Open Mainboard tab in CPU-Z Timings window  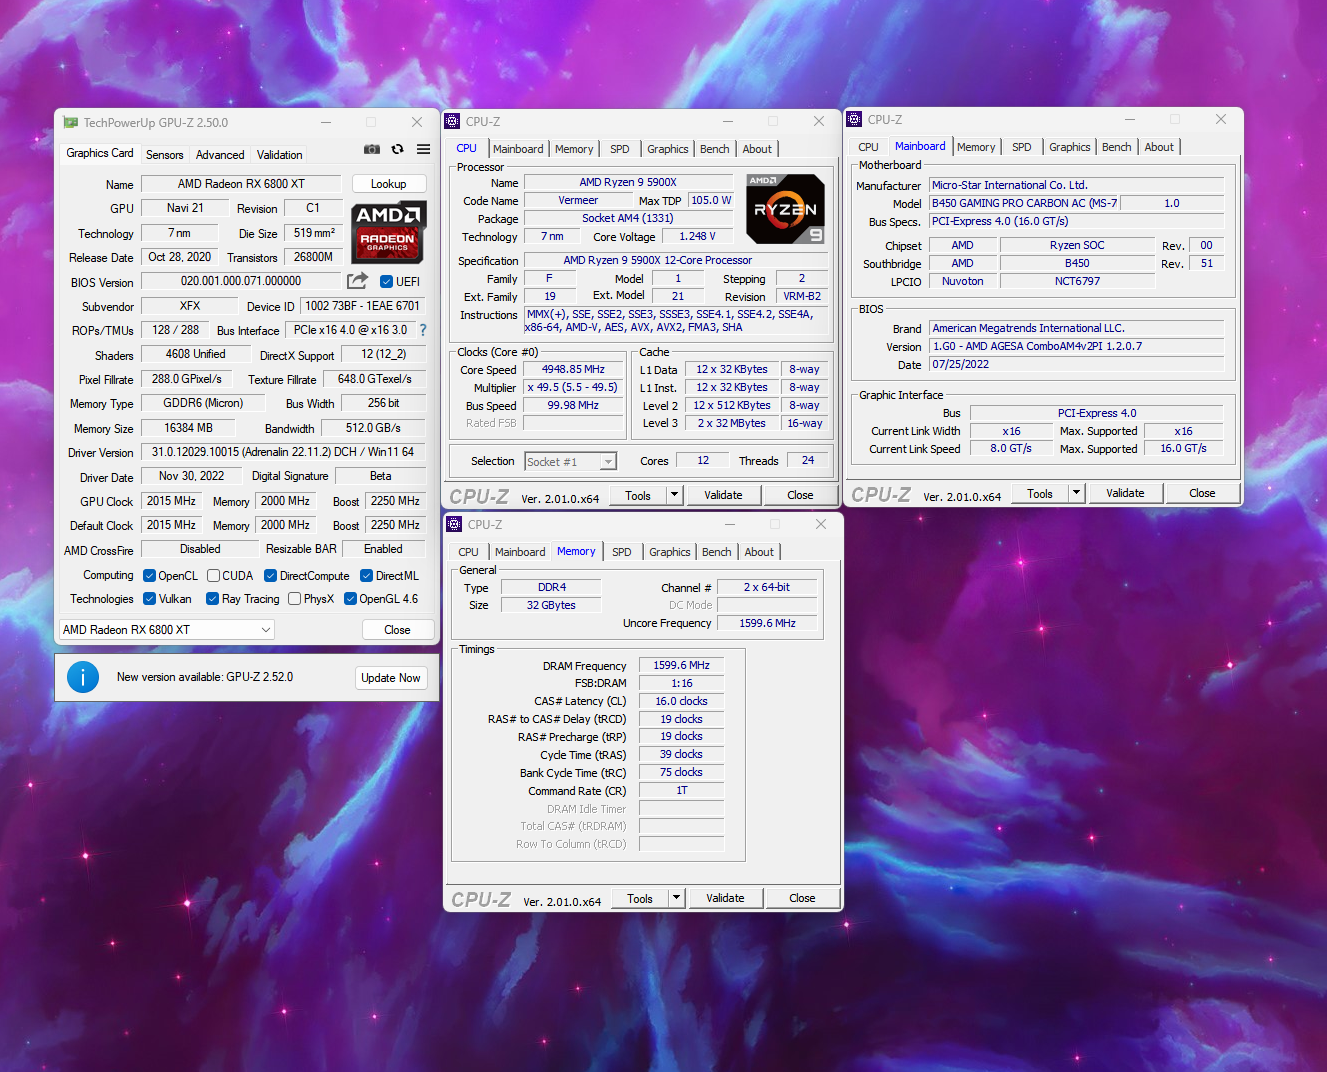click(x=520, y=552)
